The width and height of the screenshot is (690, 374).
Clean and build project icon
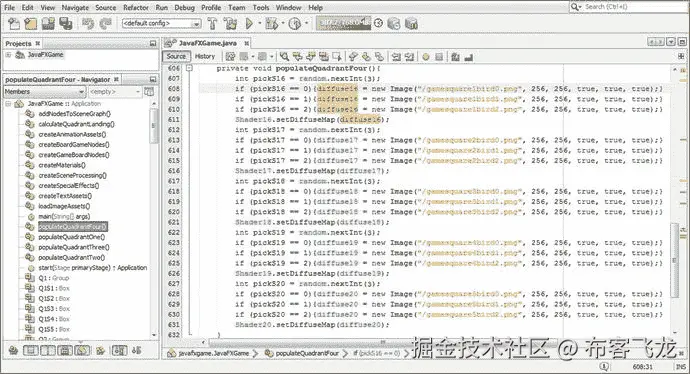pos(230,23)
